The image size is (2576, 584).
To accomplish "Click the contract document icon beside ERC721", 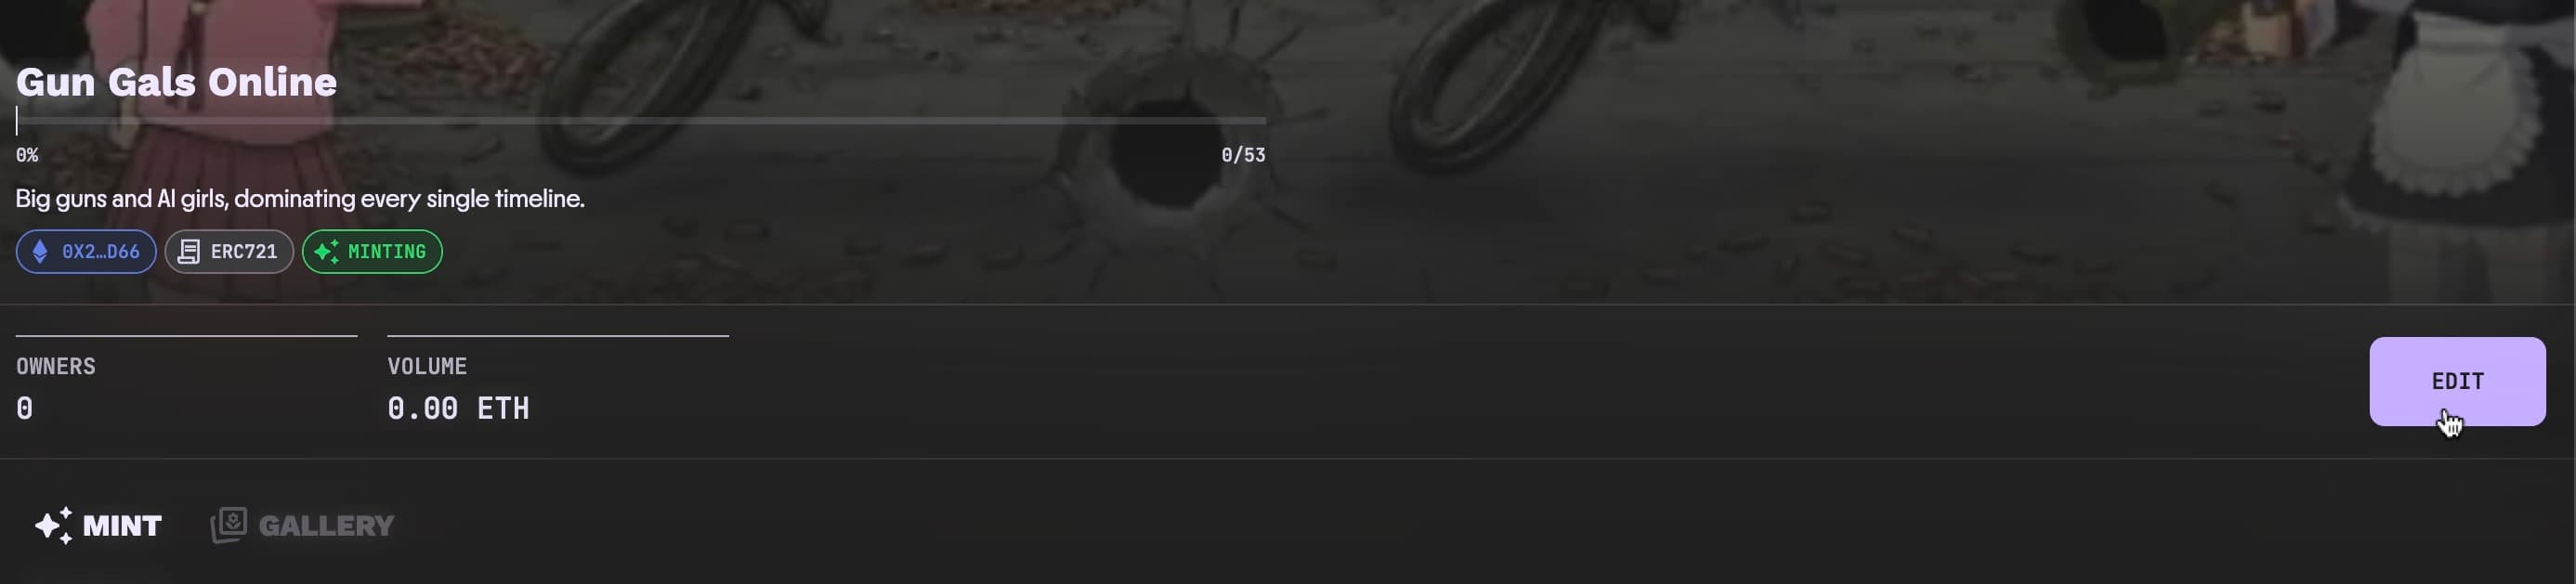I will click(x=189, y=252).
